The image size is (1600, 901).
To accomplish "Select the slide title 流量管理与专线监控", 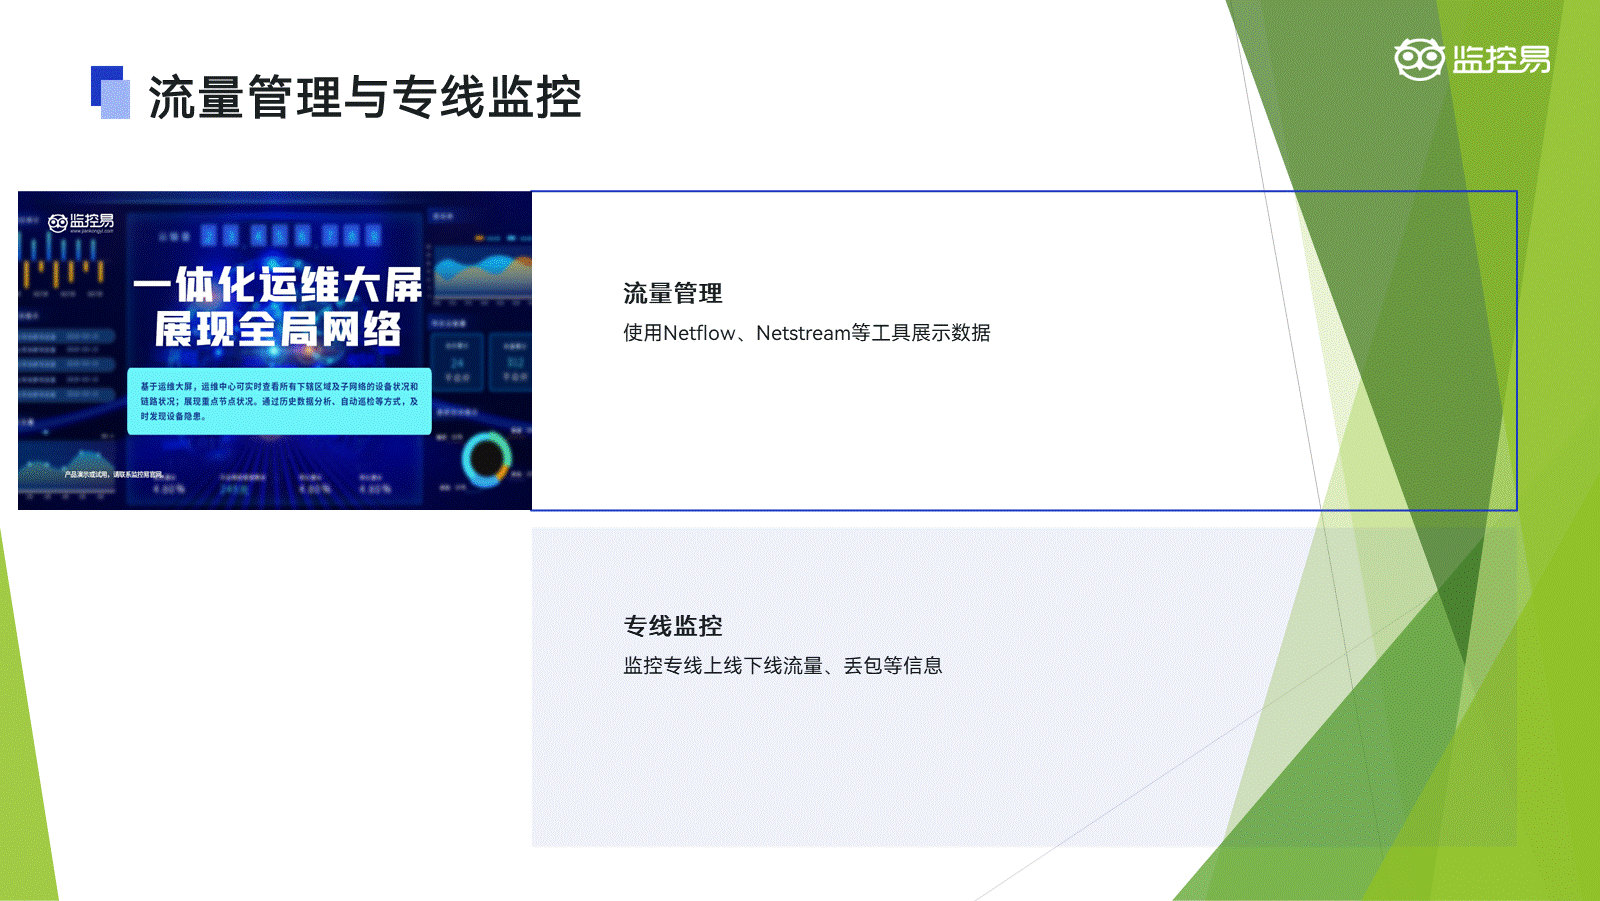I will 365,97.
